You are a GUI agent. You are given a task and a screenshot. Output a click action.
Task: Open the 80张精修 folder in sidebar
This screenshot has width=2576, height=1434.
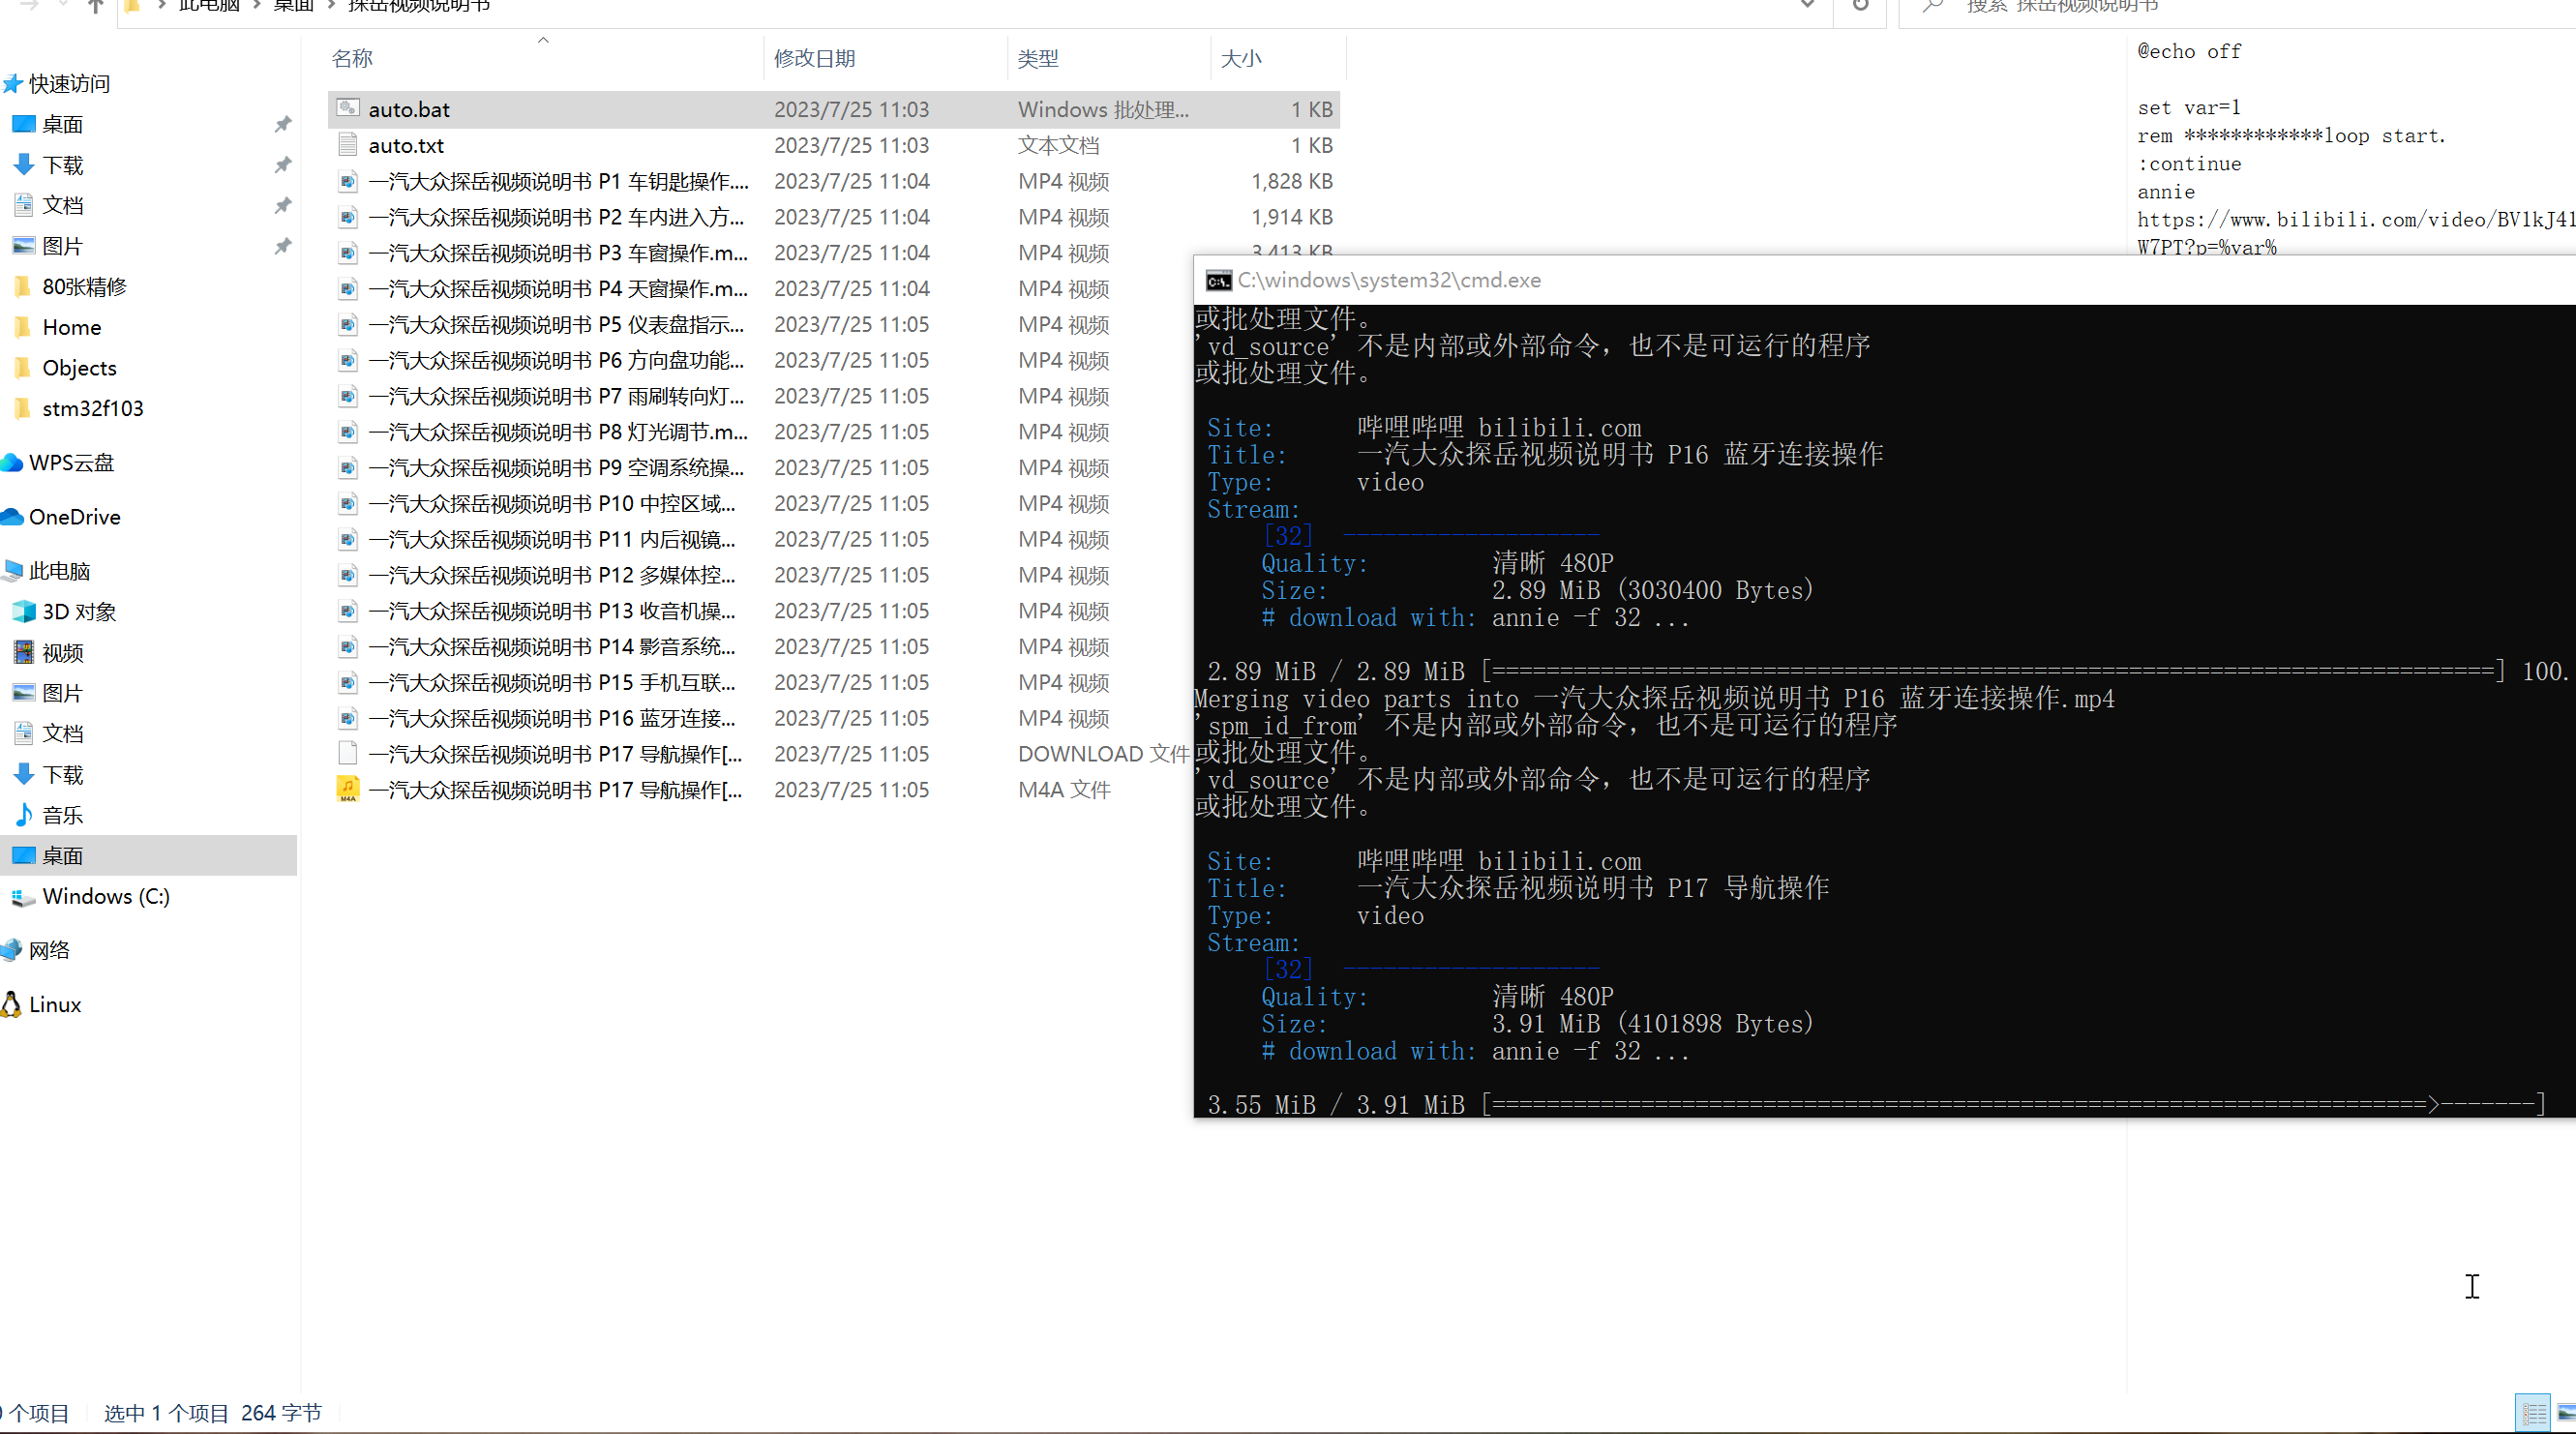pyautogui.click(x=84, y=287)
